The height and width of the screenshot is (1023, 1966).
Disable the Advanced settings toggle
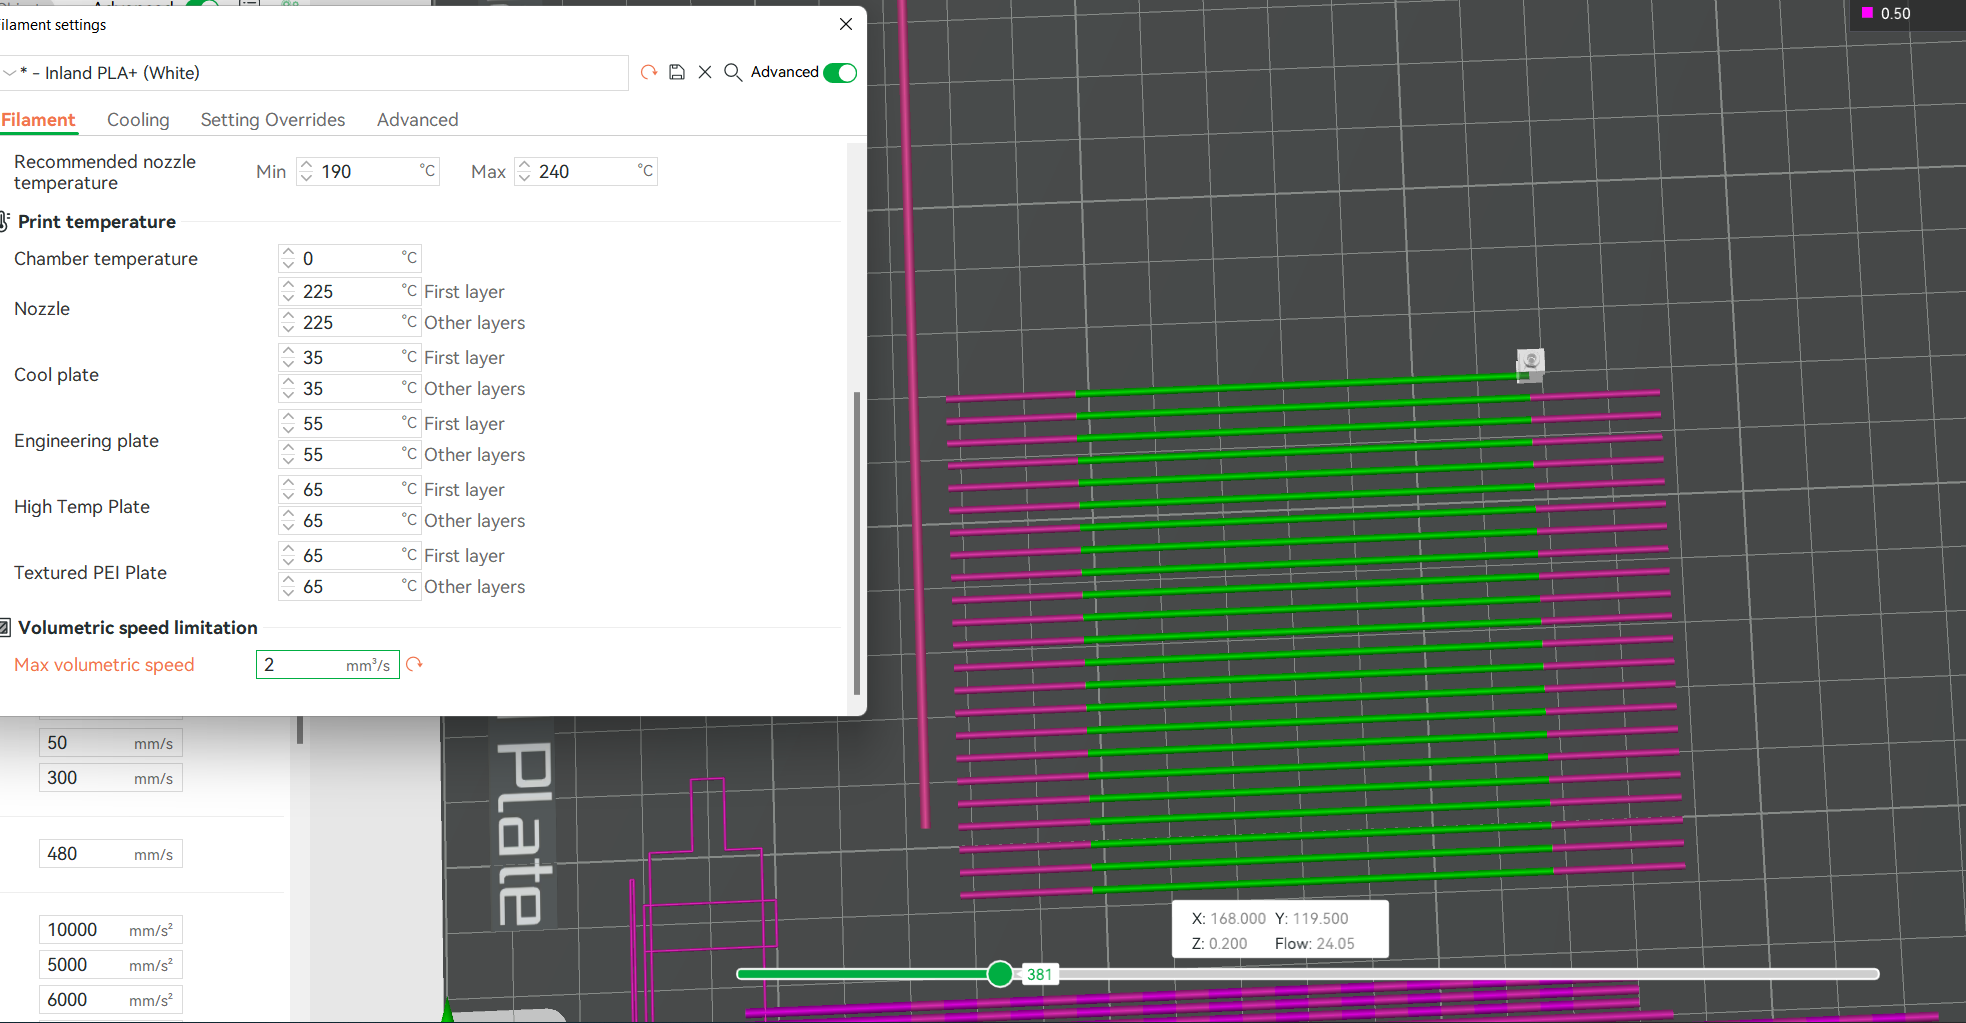(x=840, y=72)
